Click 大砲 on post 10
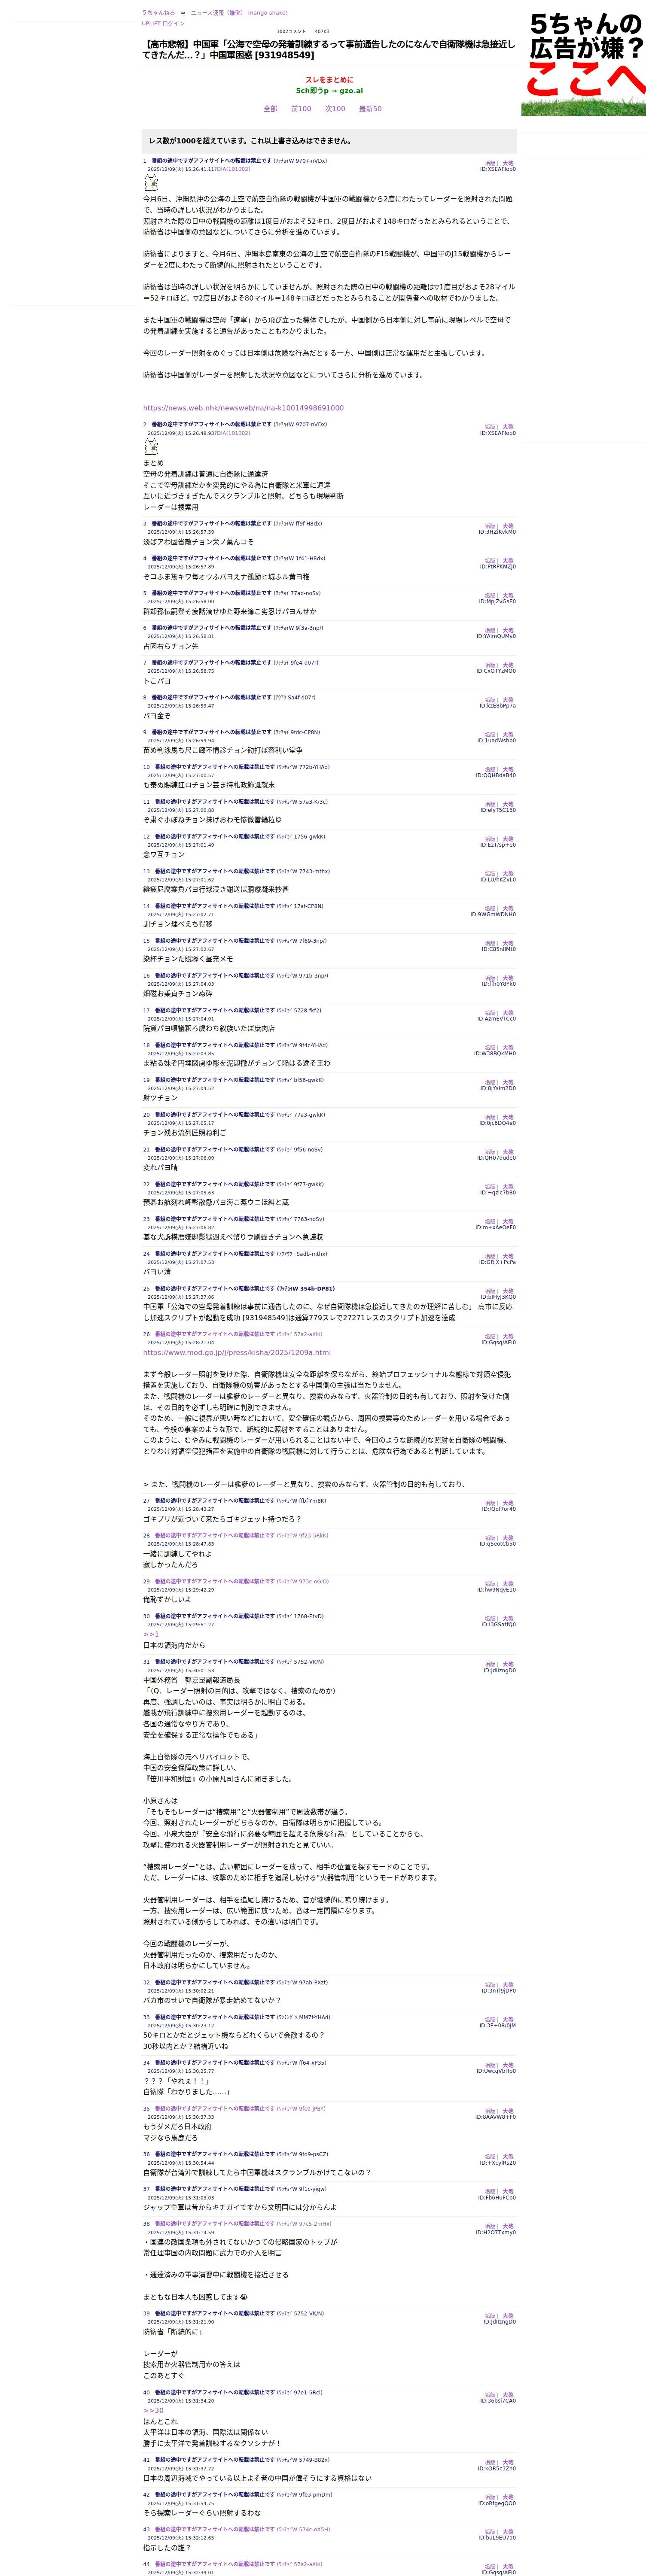This screenshot has width=646, height=2576. point(508,770)
